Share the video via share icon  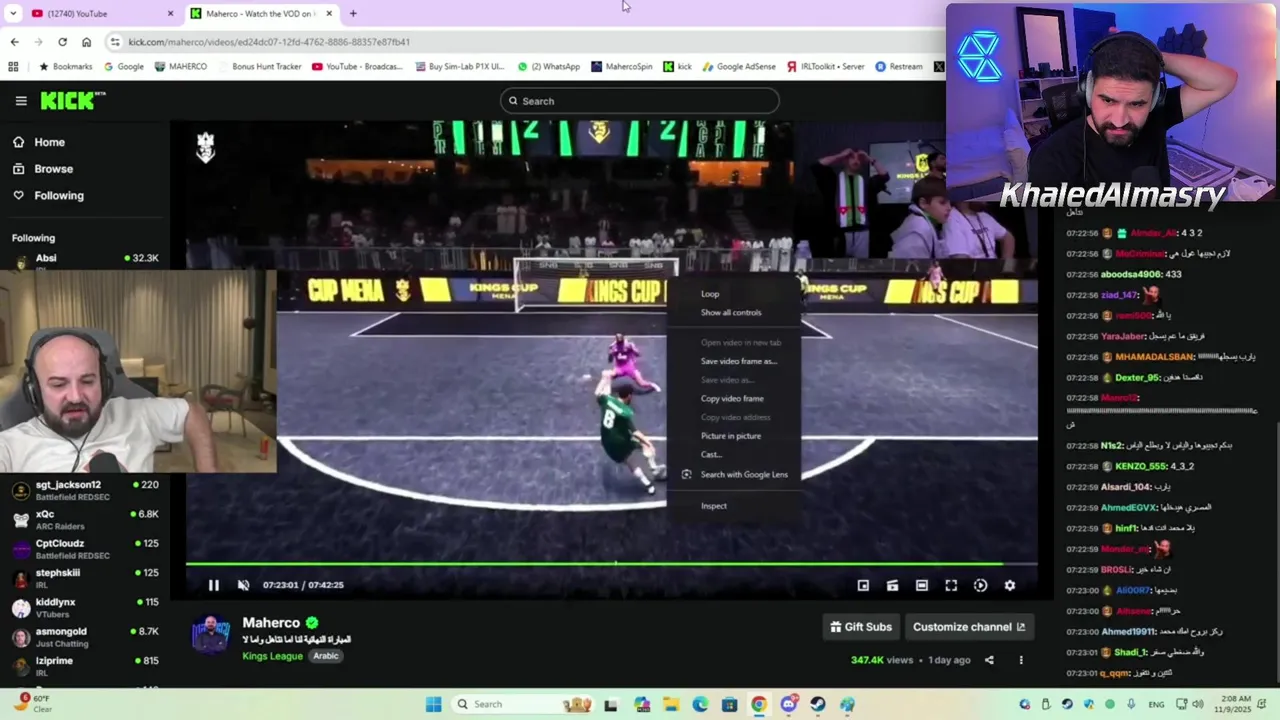click(989, 660)
